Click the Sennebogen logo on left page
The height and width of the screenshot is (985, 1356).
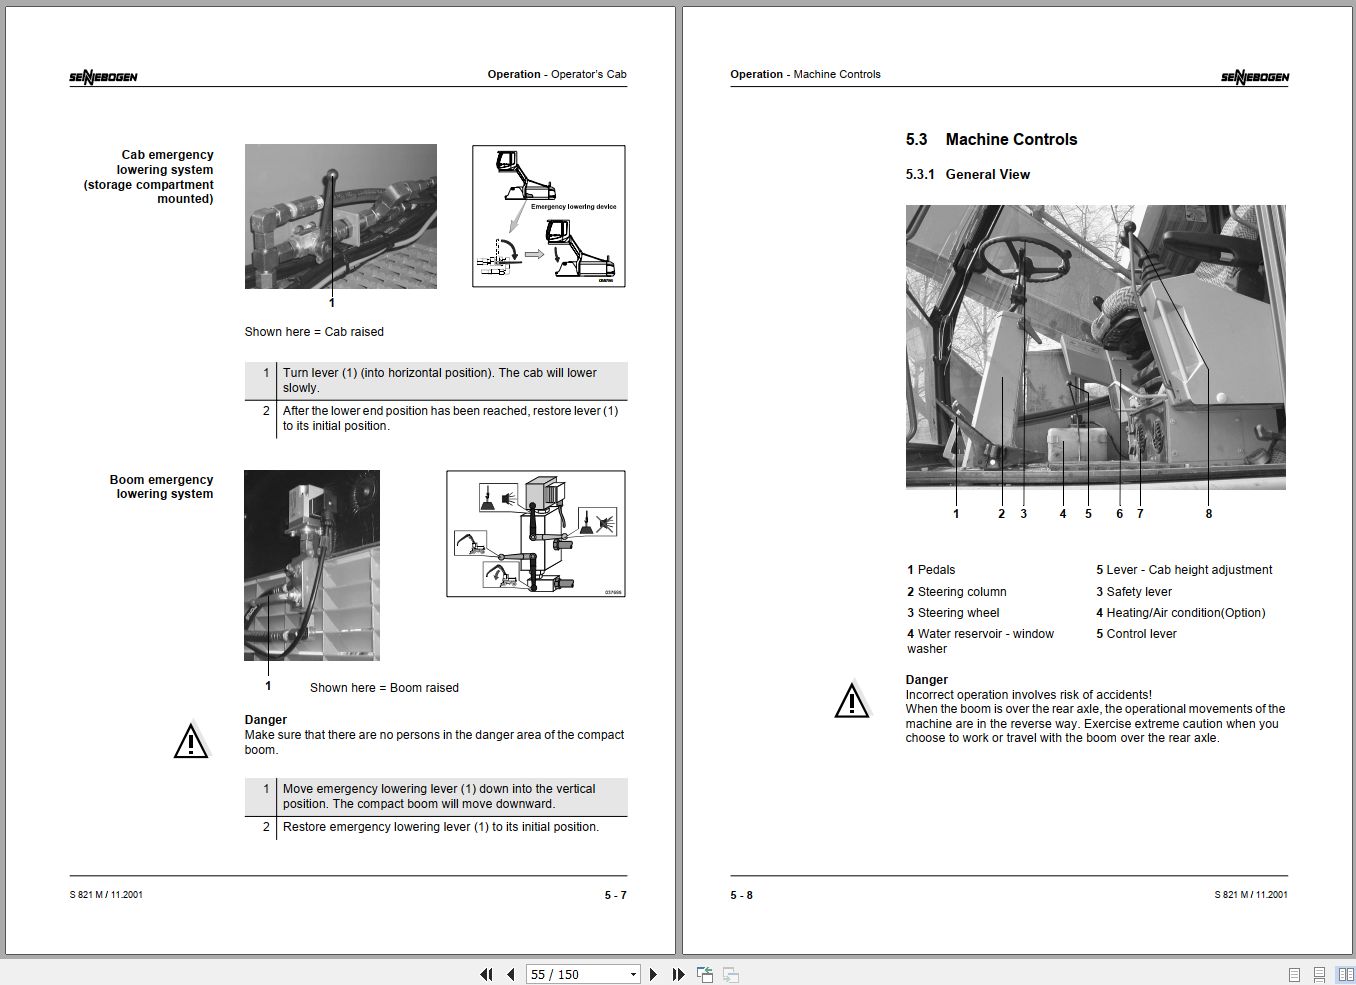pyautogui.click(x=103, y=77)
